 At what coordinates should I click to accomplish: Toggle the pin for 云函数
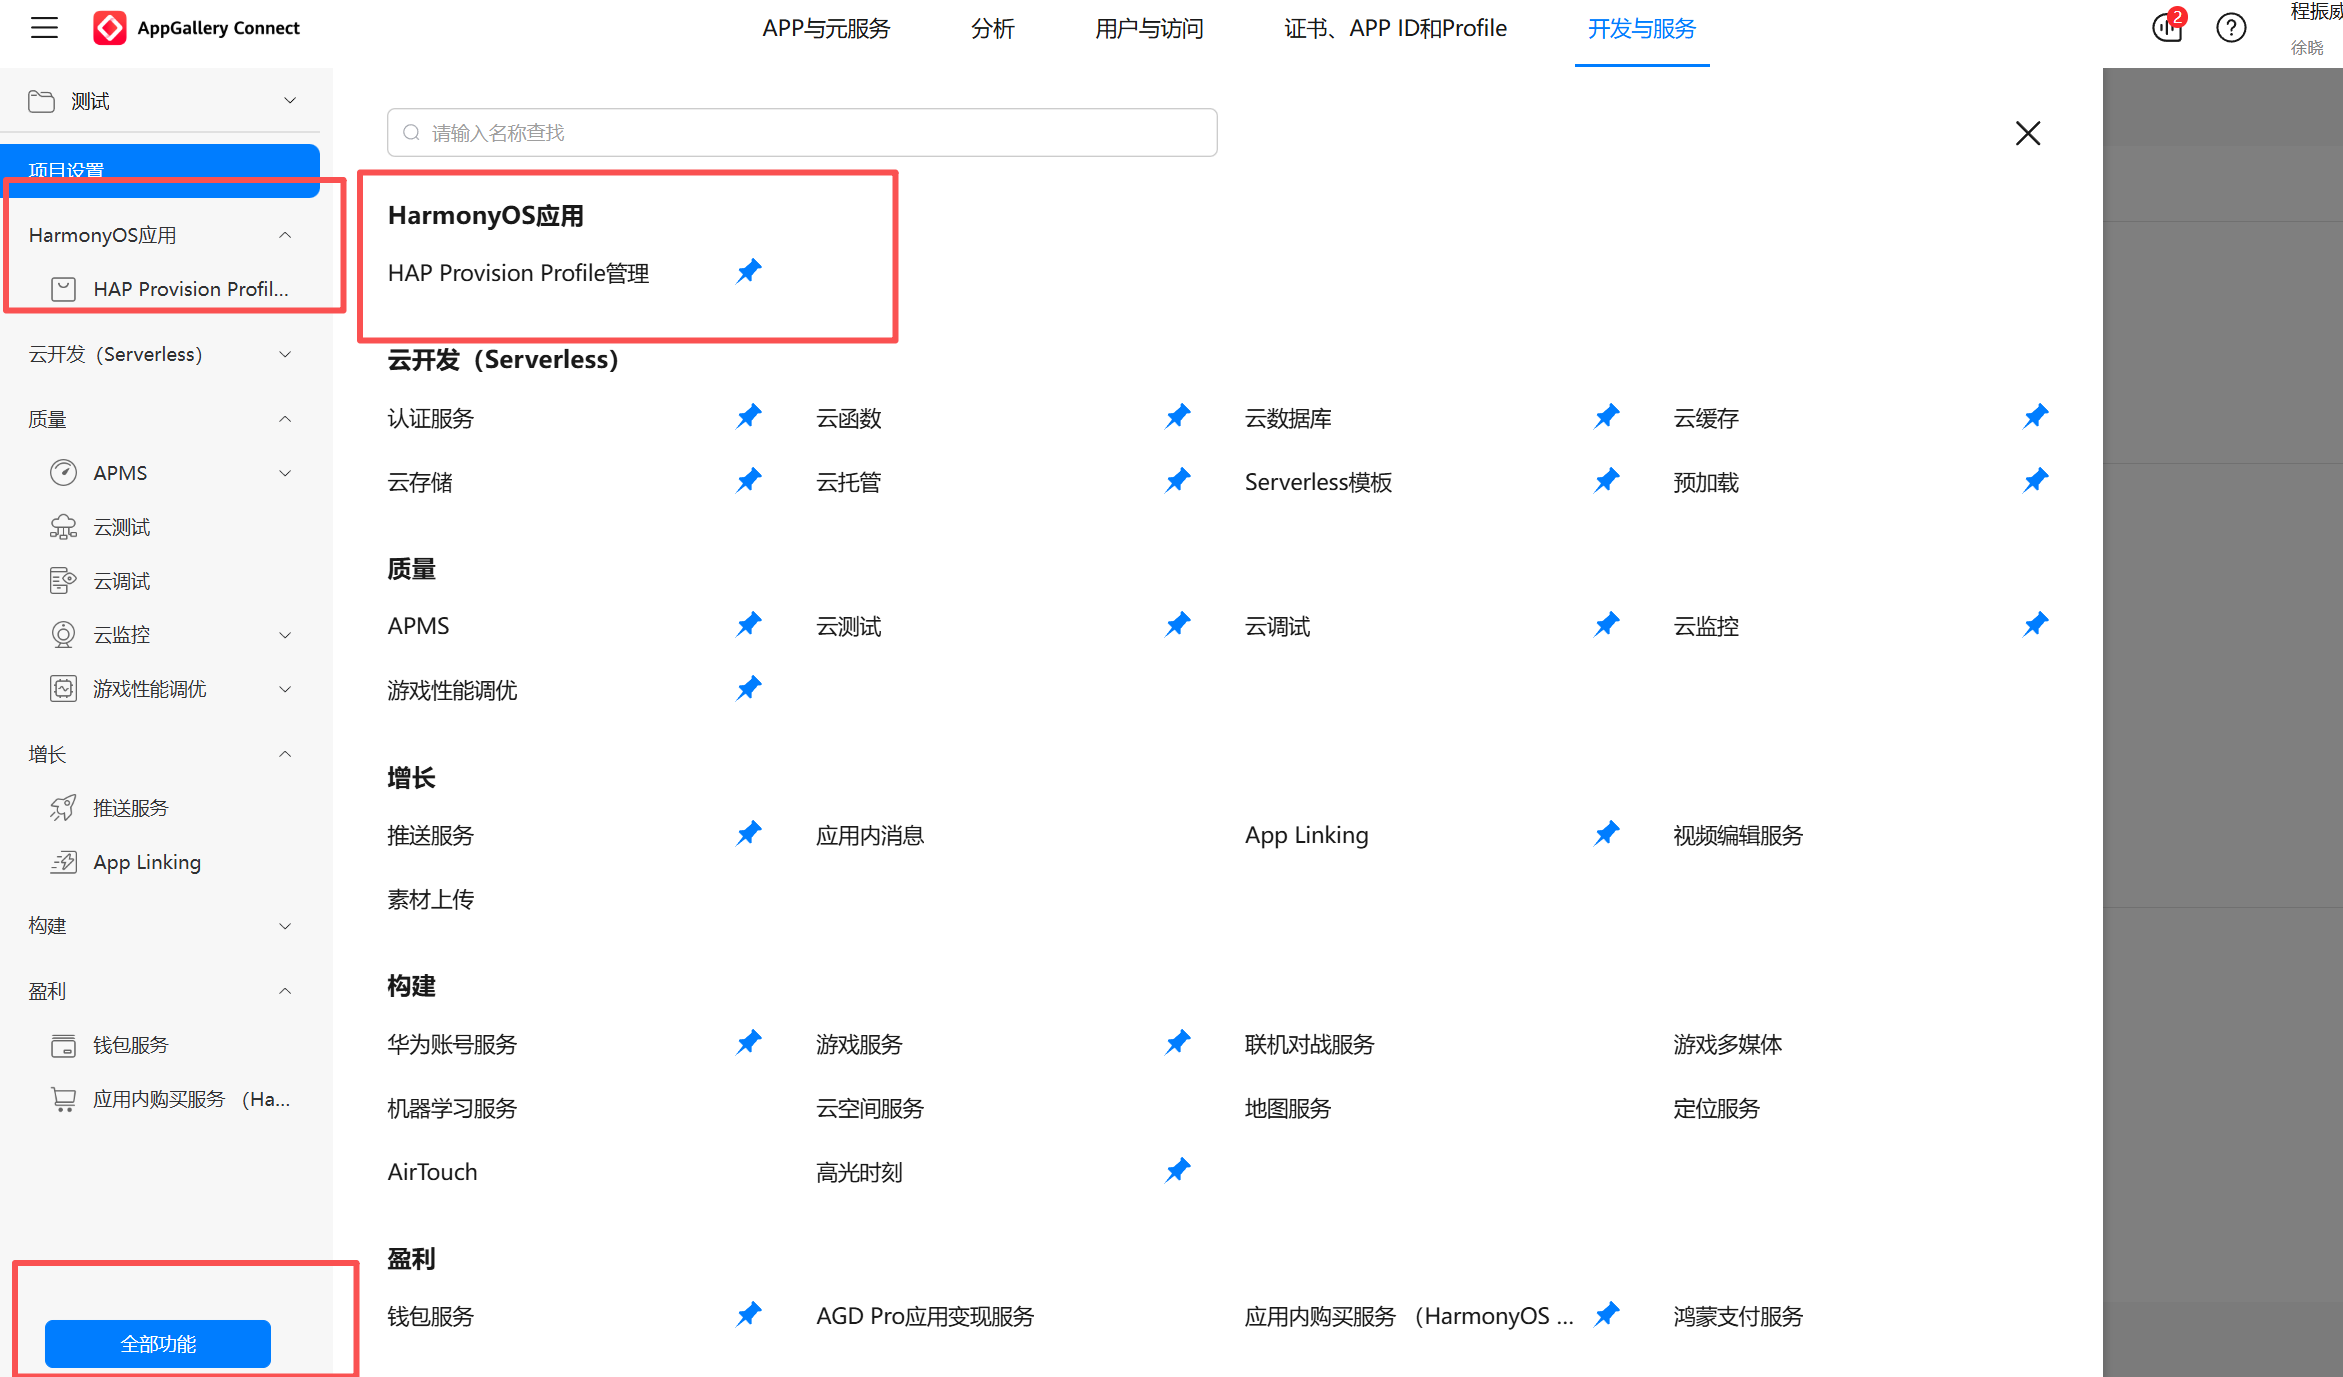1178,416
